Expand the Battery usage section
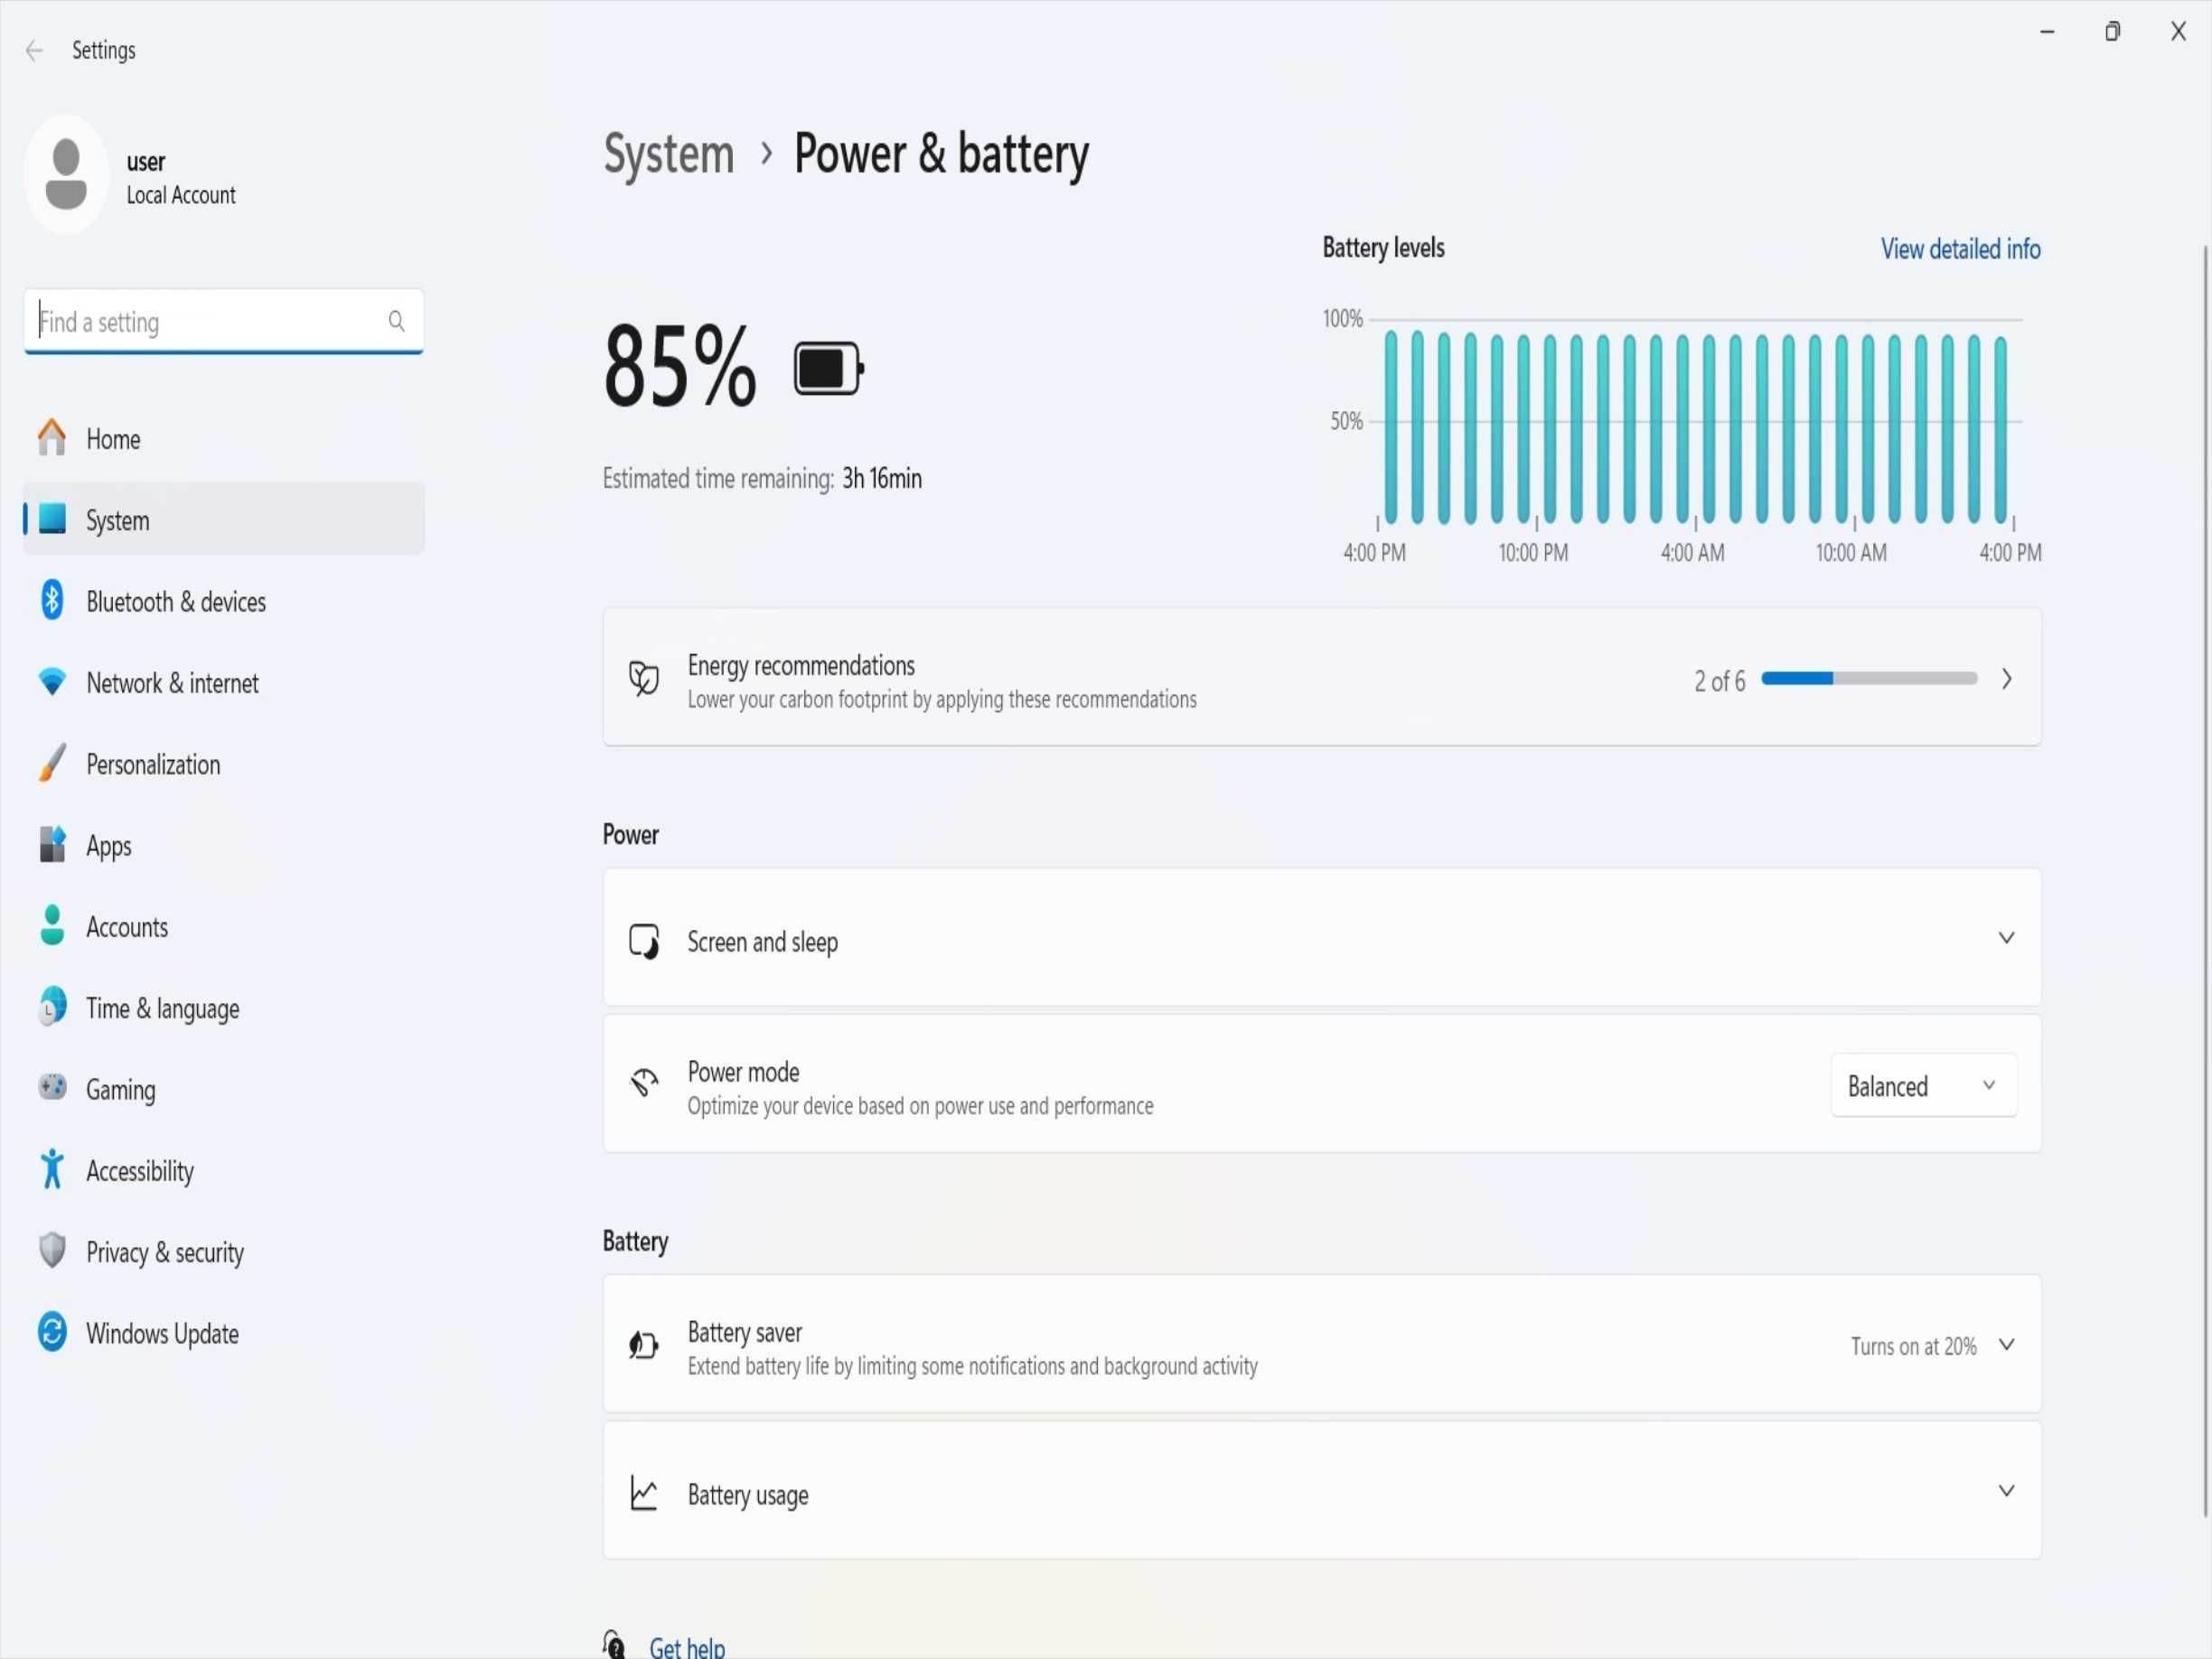Screen dimensions: 2212x1659 click(x=1322, y=1491)
